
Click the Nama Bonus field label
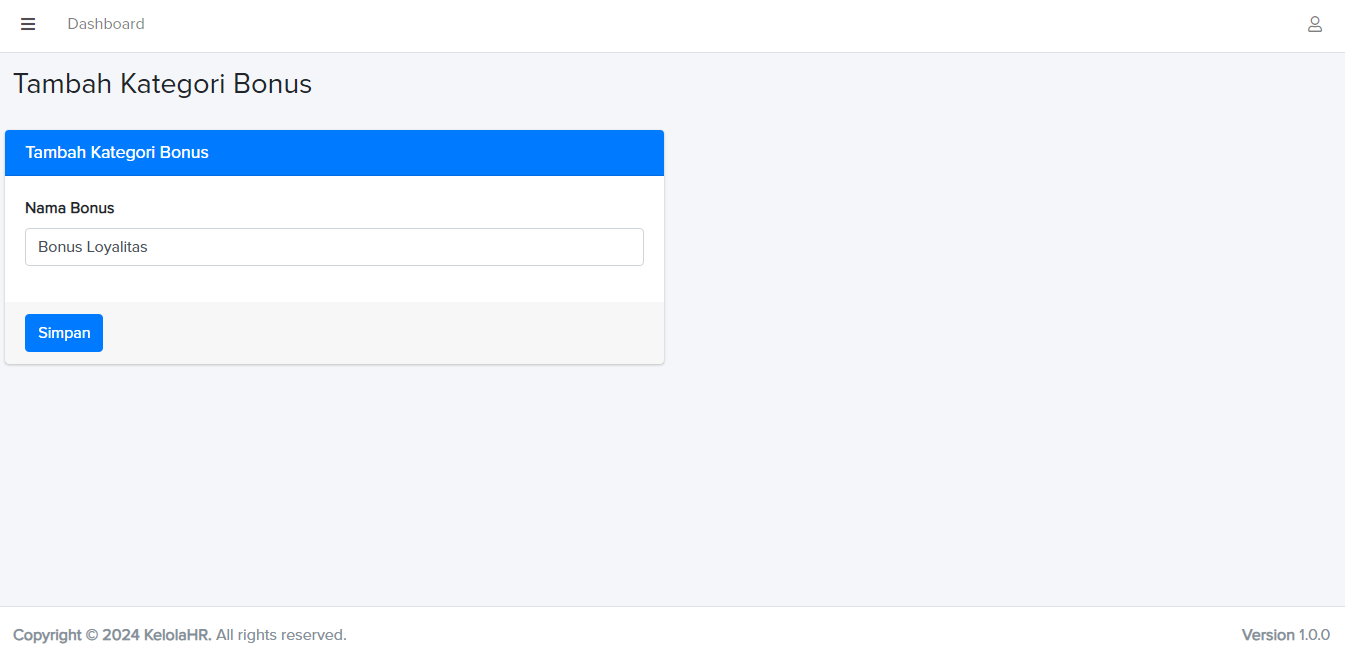(69, 208)
